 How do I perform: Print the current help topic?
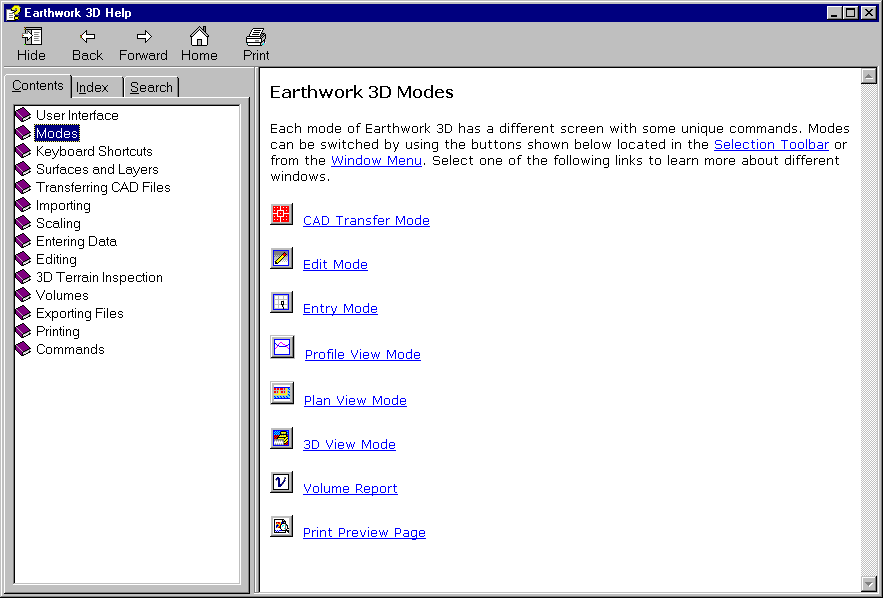pos(256,44)
